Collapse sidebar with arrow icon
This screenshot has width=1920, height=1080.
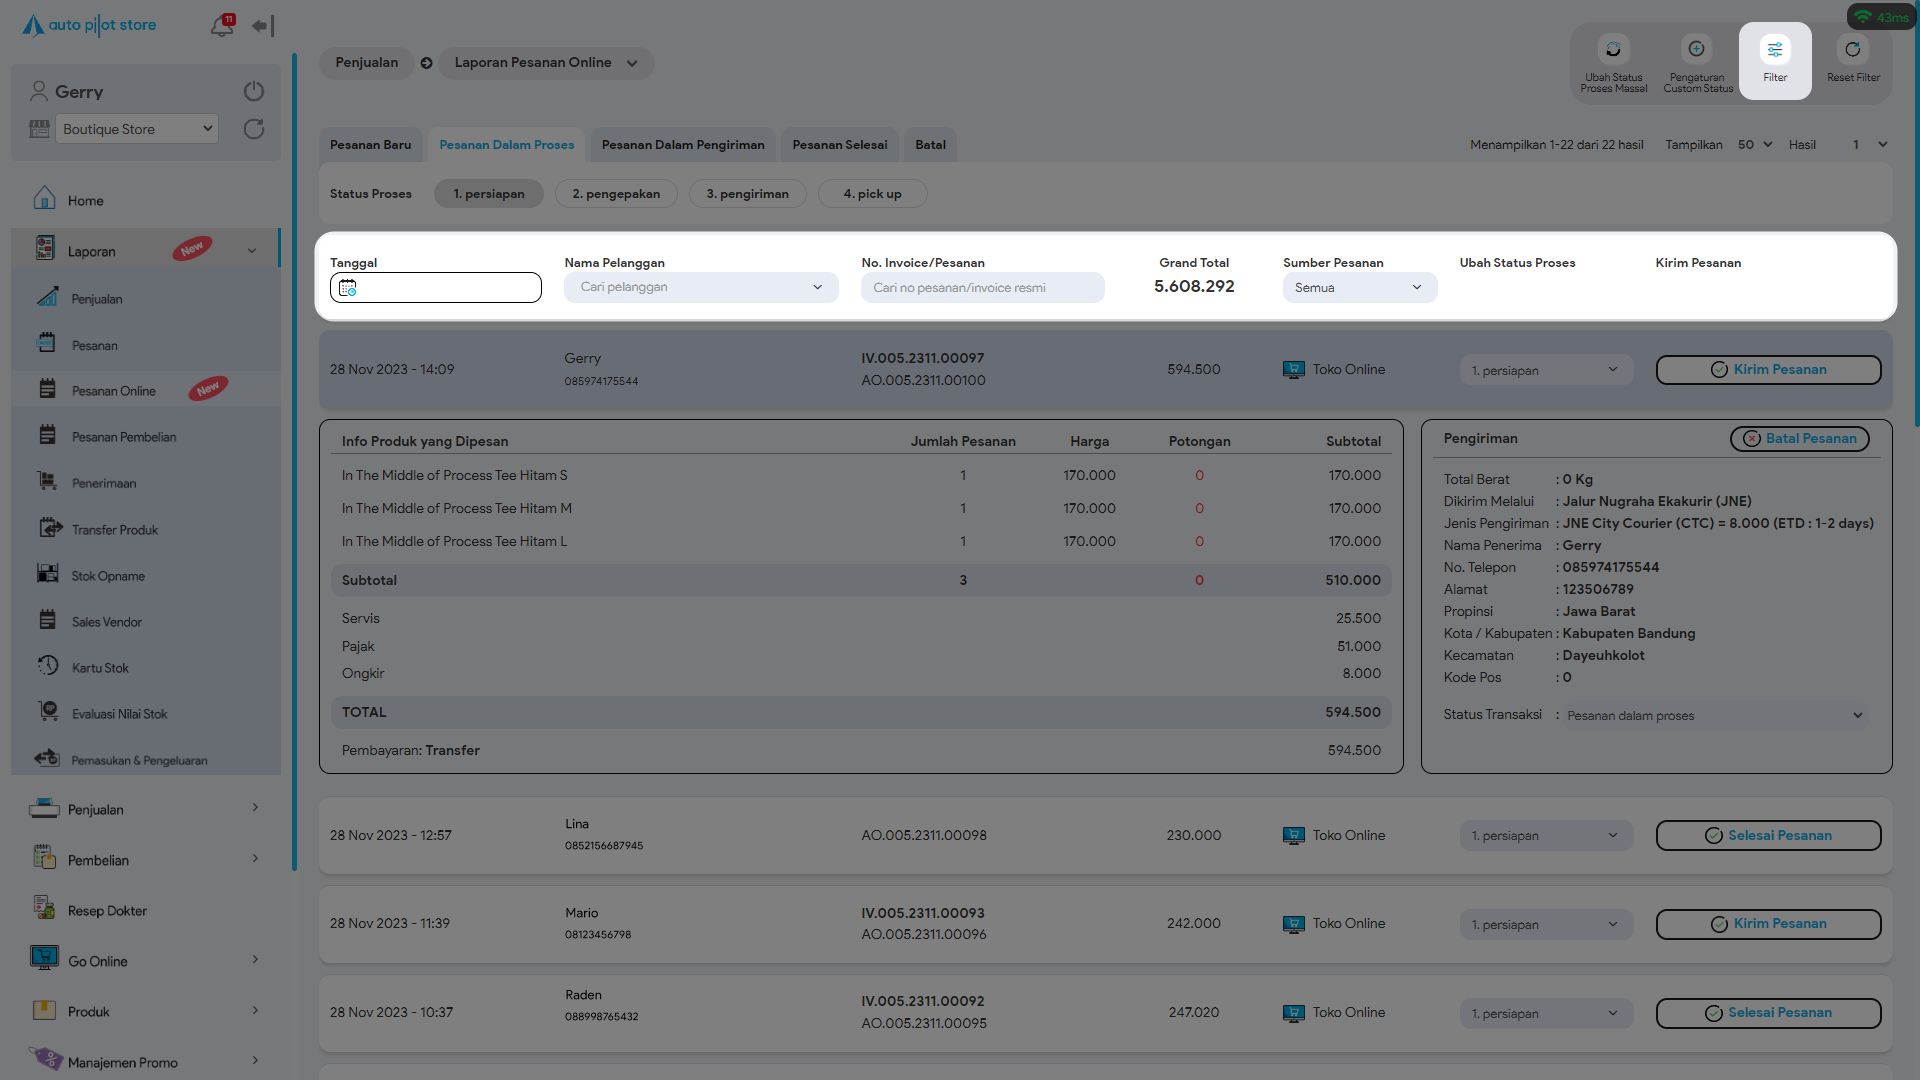pos(263,26)
